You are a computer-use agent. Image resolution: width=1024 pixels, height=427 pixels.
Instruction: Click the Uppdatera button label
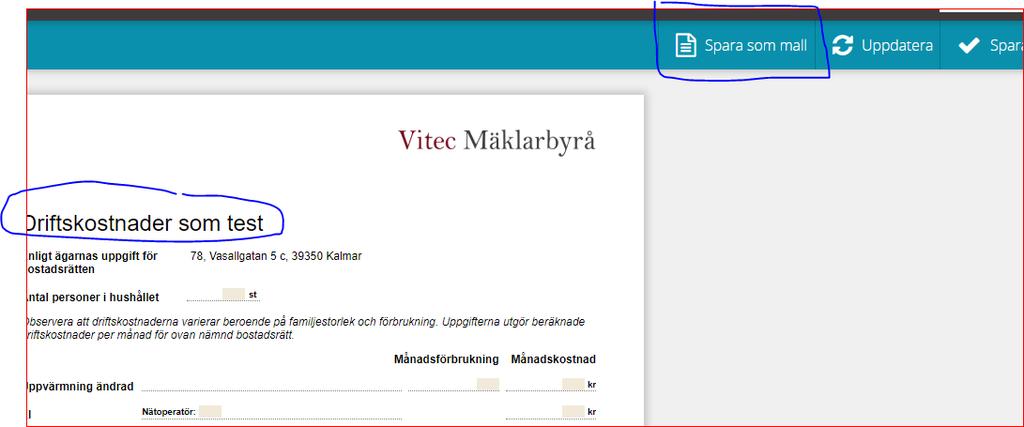point(897,46)
